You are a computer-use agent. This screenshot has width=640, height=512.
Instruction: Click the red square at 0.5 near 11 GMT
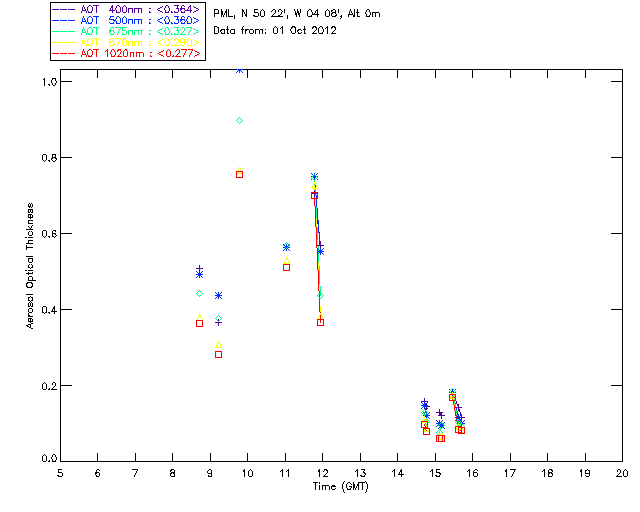tap(287, 267)
